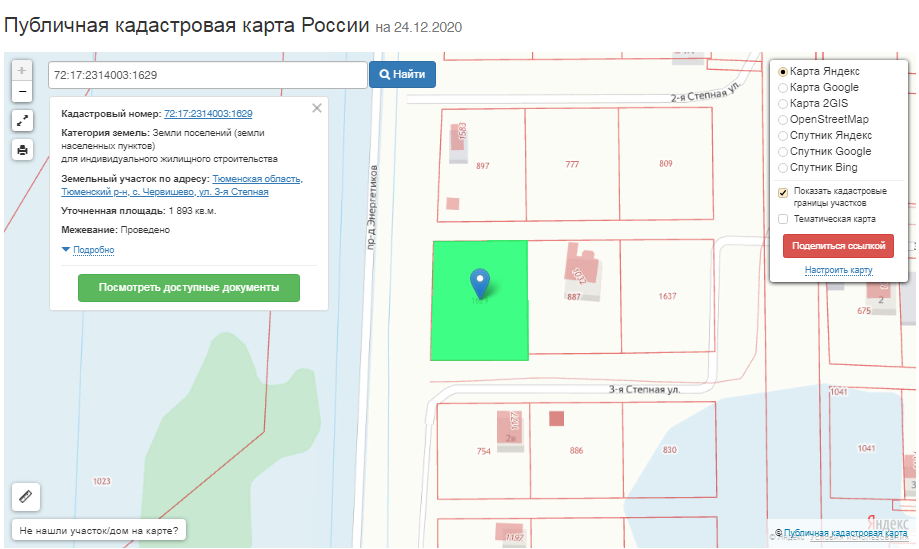Click parcel number 897 on map

482,166
